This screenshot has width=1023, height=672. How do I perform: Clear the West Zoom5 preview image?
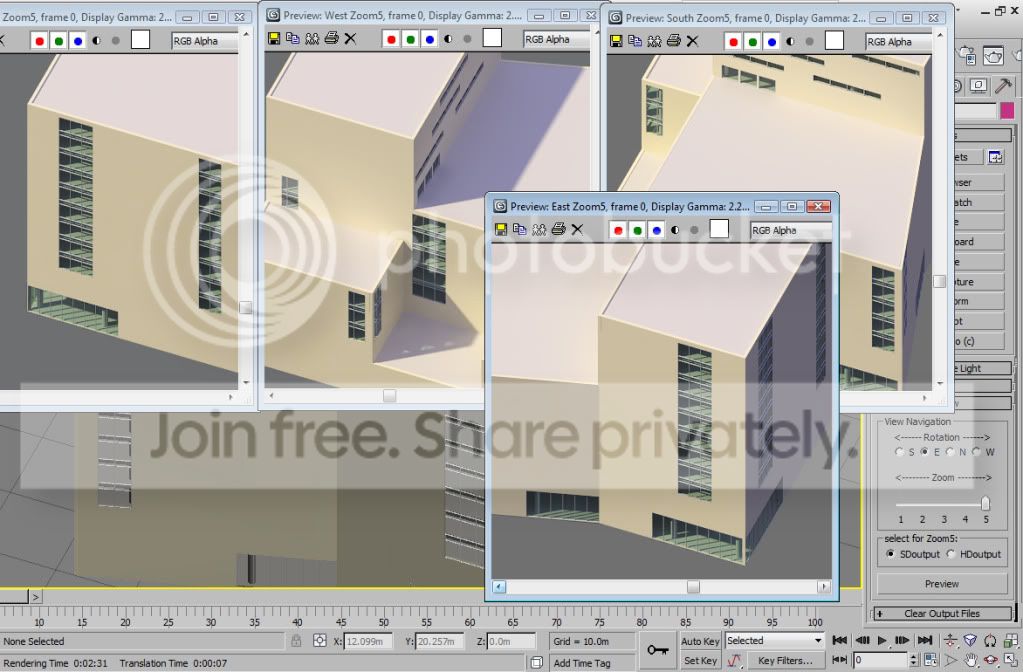[x=350, y=38]
